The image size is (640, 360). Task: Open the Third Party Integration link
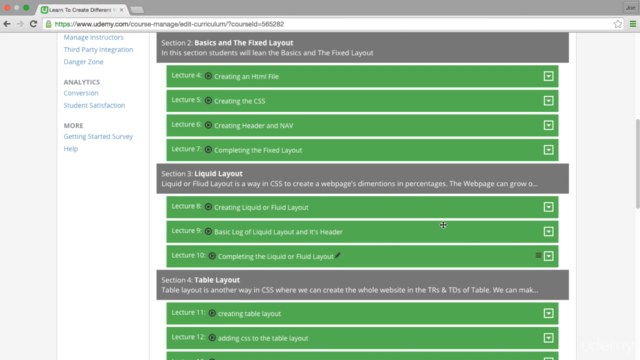tap(98, 49)
